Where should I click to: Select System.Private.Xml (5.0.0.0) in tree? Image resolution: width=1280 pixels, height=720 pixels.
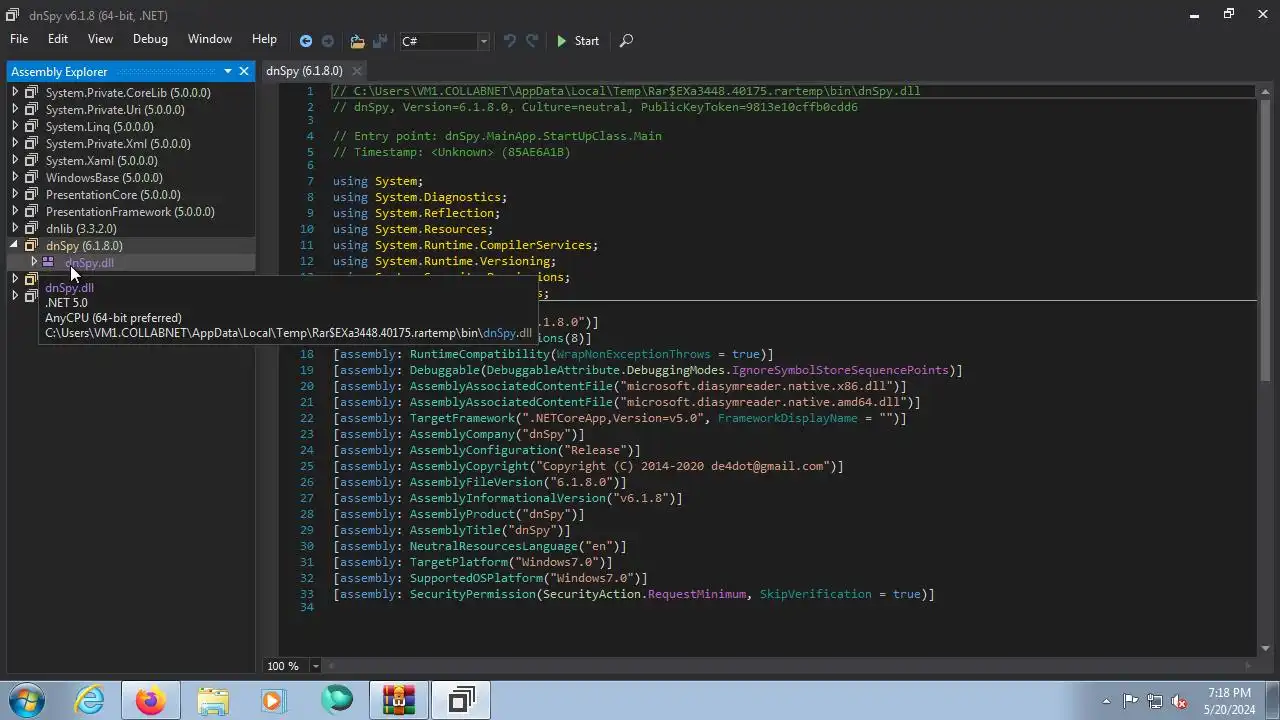pos(118,143)
